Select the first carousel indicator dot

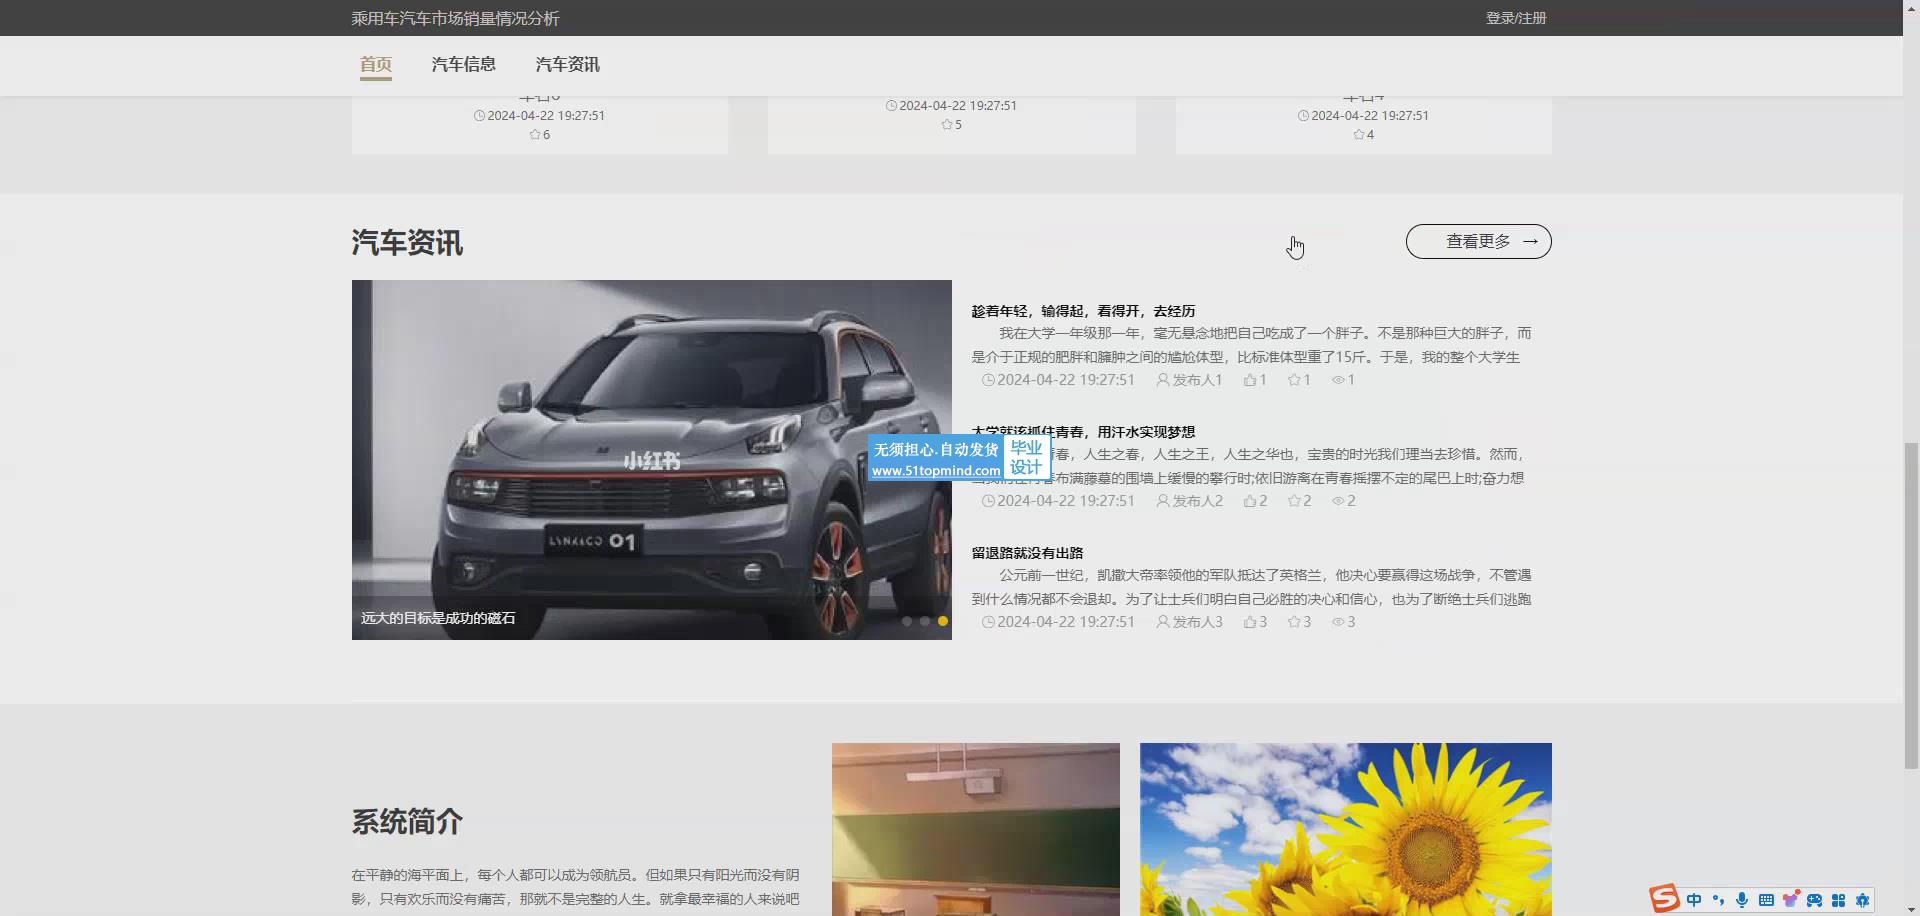[x=907, y=621]
